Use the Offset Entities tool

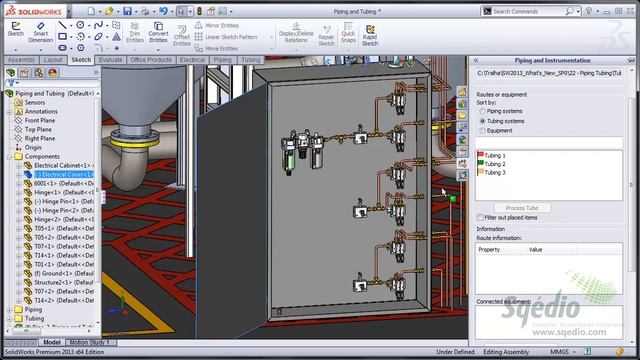[x=182, y=36]
